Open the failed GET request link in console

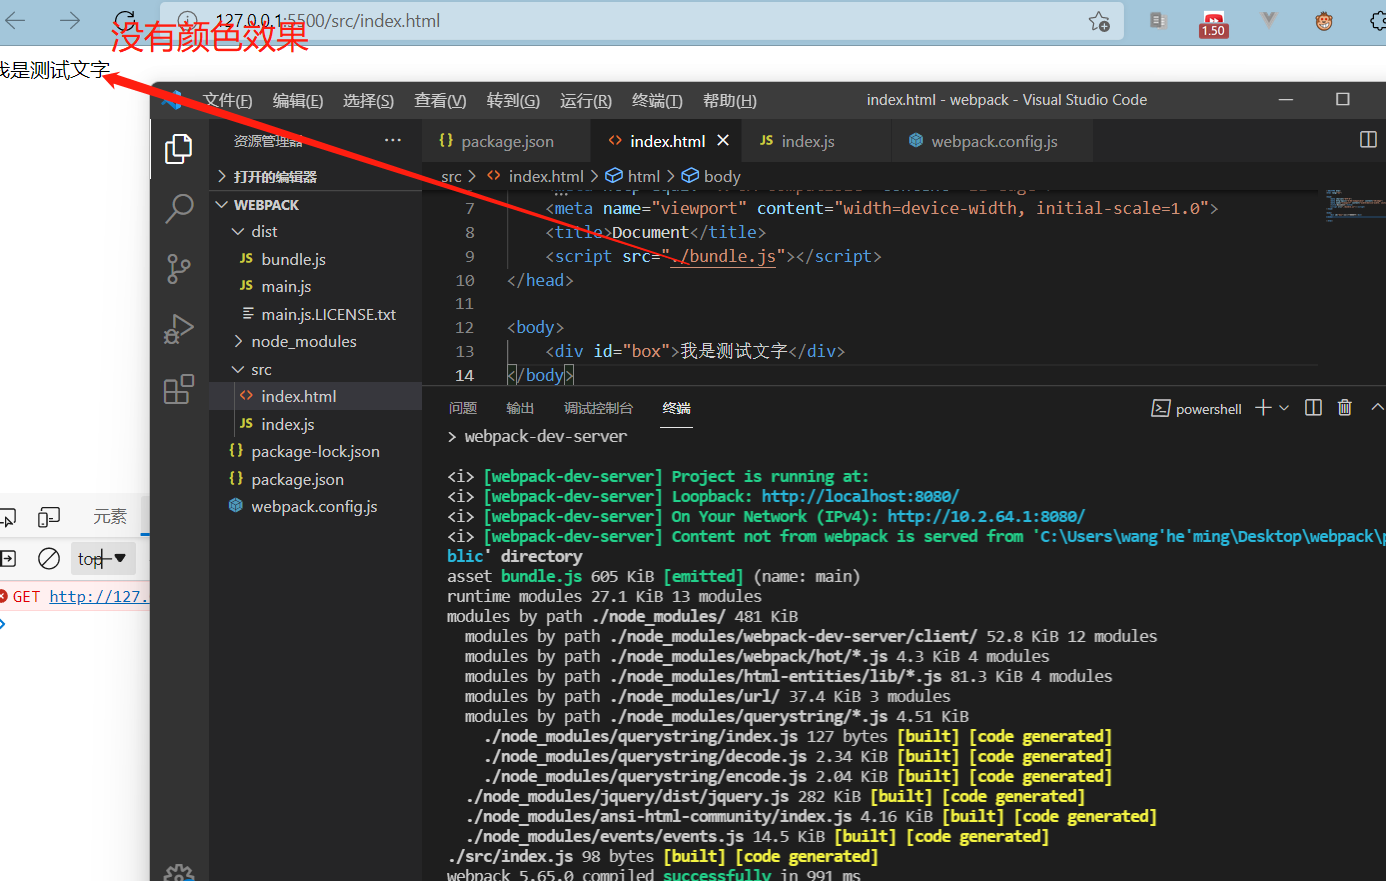pos(99,596)
